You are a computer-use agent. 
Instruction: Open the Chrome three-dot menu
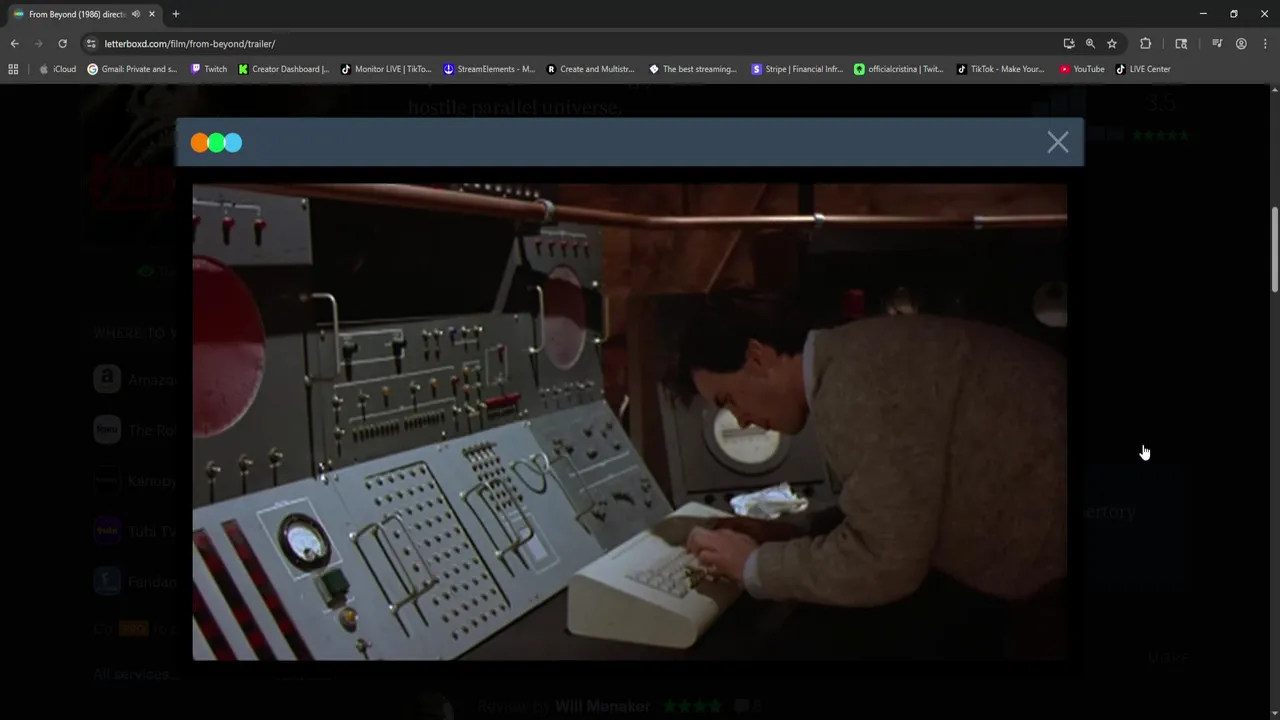(x=1264, y=44)
